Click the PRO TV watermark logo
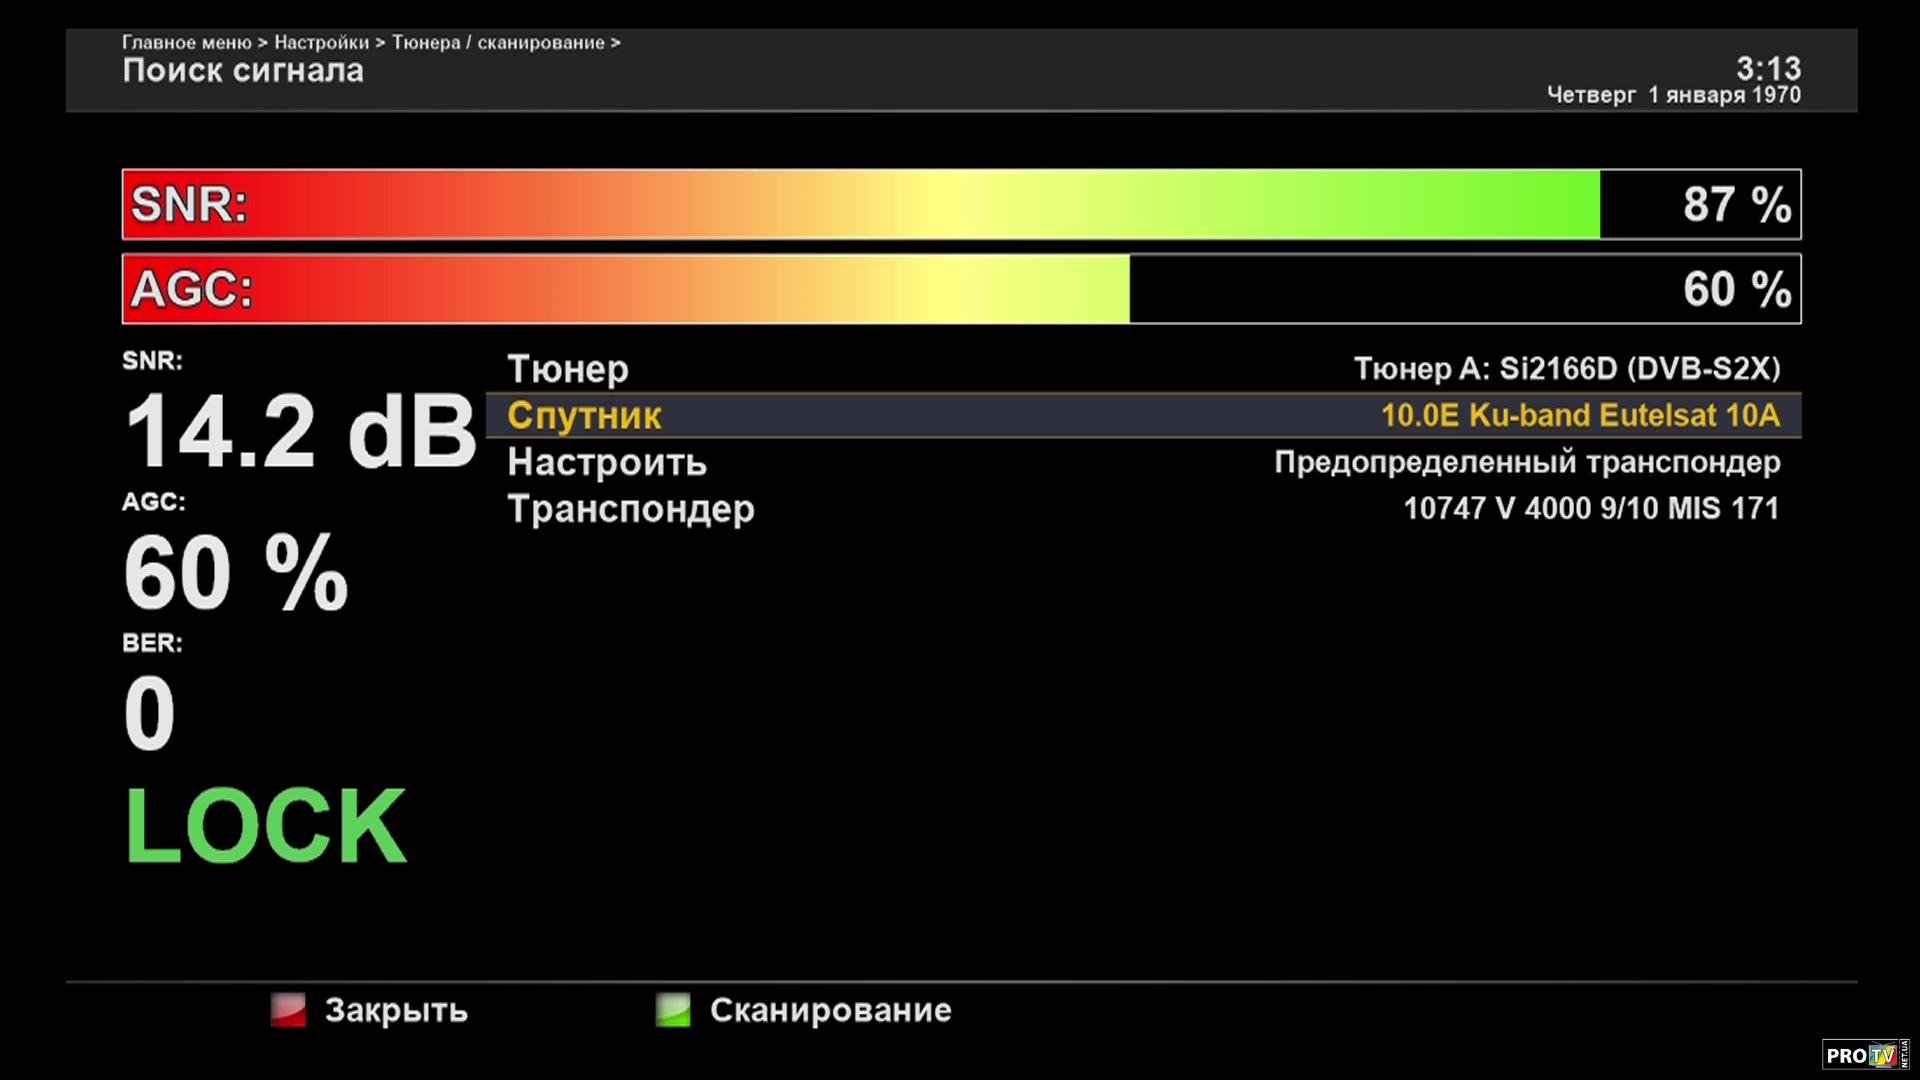 pos(1864,1055)
